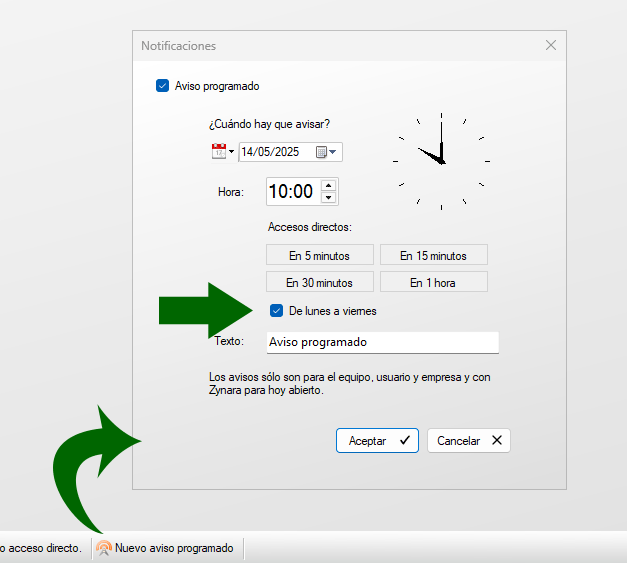This screenshot has height=563, width=627.
Task: Click the Hora time field 10:00
Action: click(302, 192)
